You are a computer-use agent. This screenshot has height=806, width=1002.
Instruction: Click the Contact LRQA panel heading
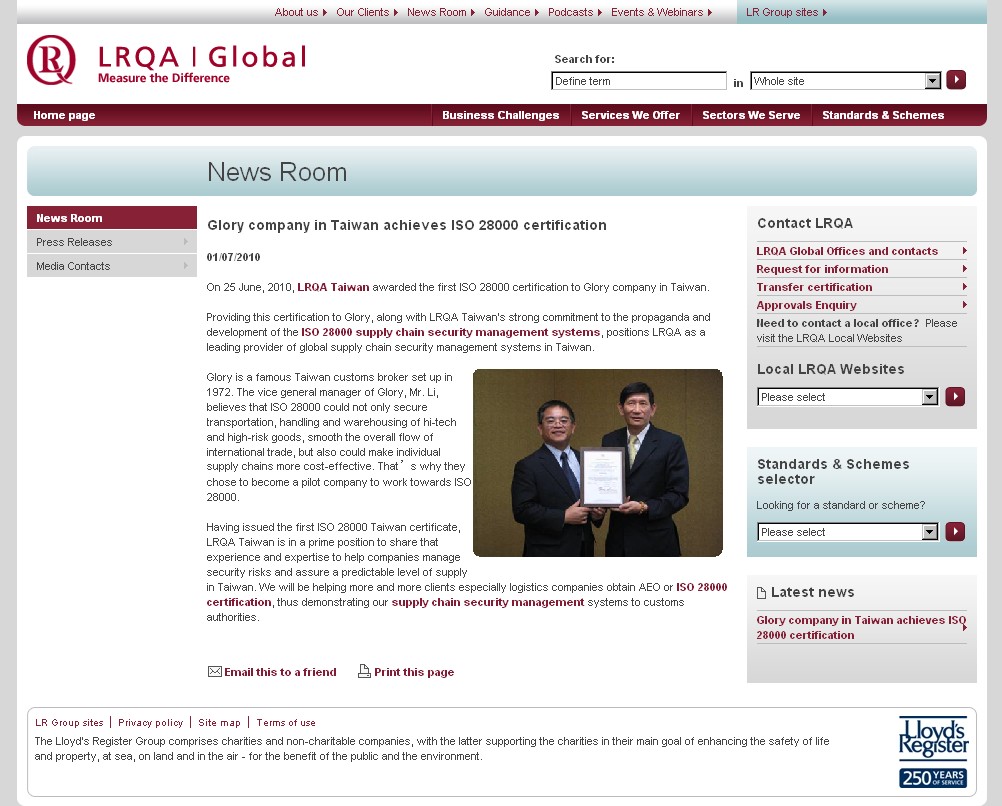pos(805,223)
